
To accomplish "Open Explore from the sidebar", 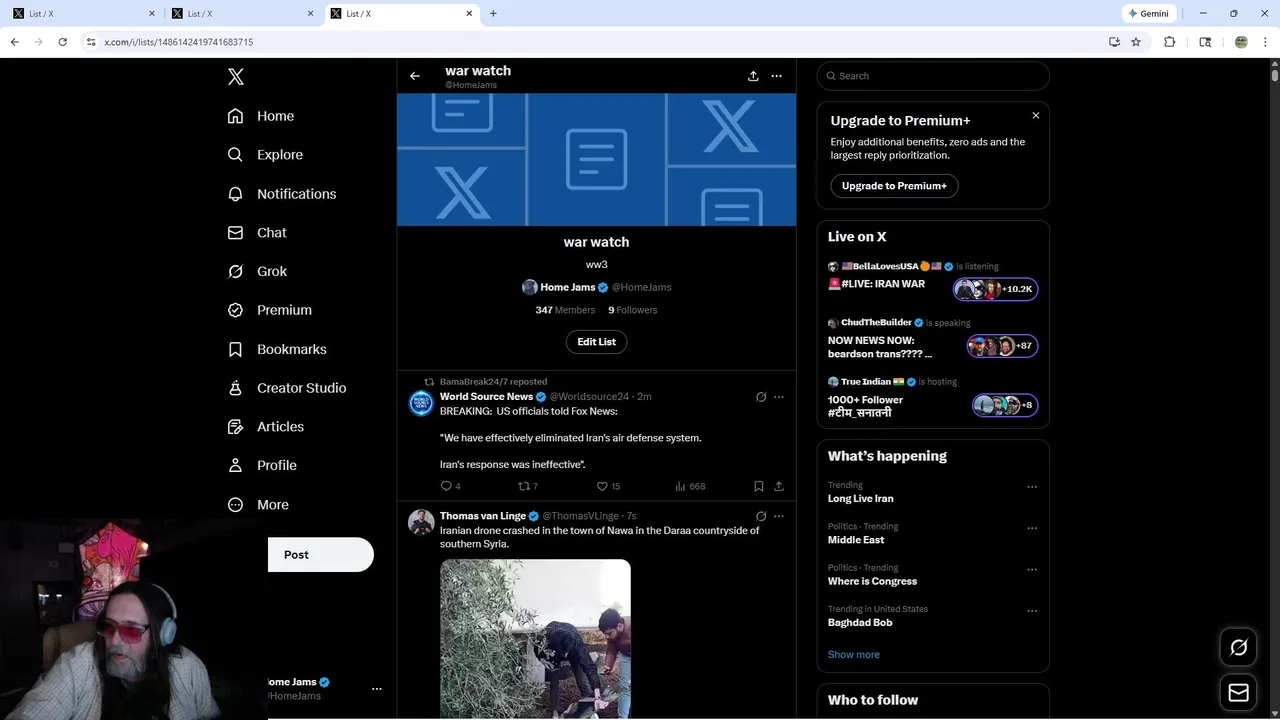I will tap(265, 155).
